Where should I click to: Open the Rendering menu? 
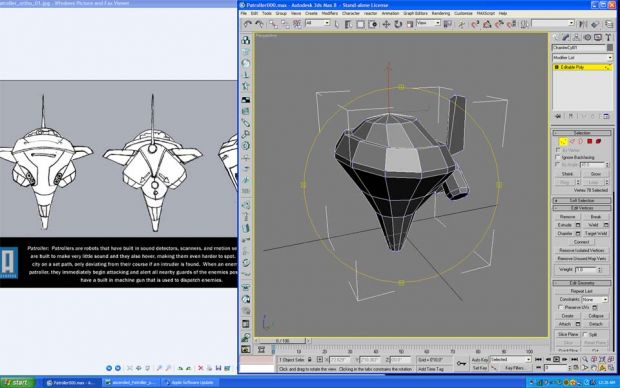click(440, 13)
